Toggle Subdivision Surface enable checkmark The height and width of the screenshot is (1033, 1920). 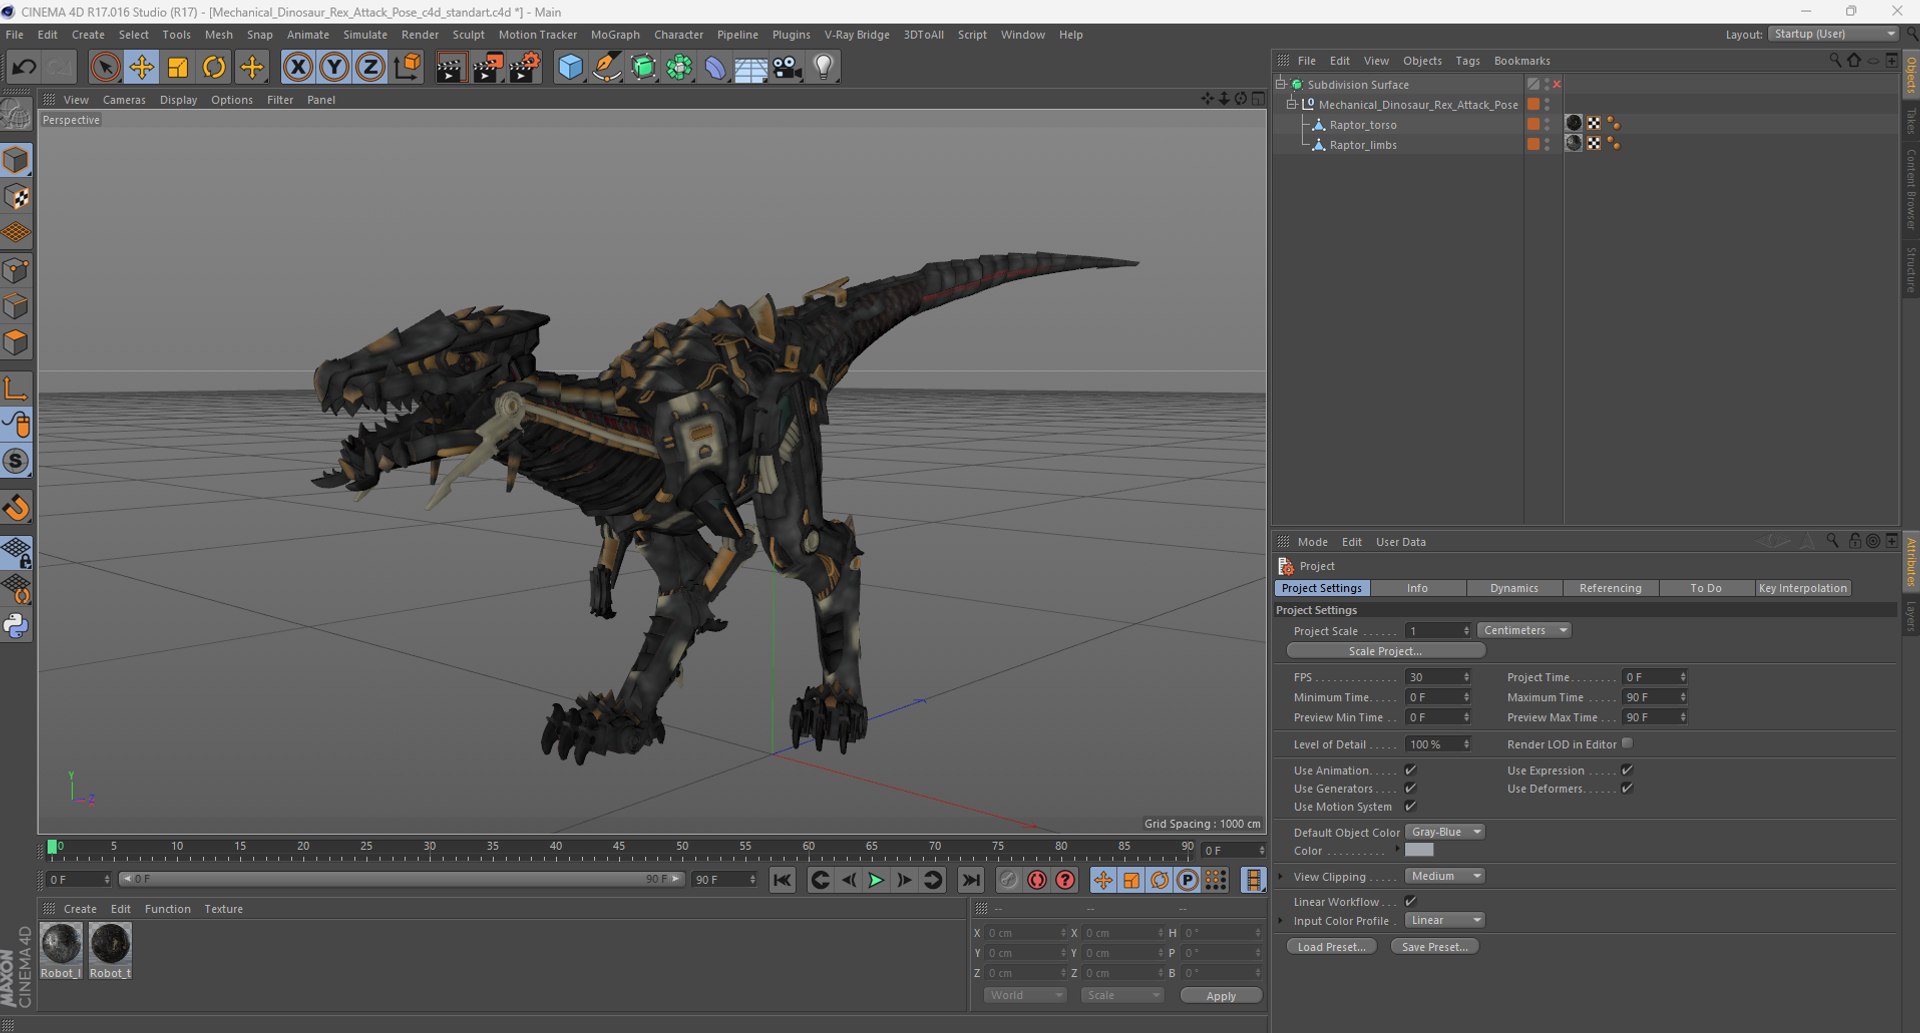(1557, 84)
